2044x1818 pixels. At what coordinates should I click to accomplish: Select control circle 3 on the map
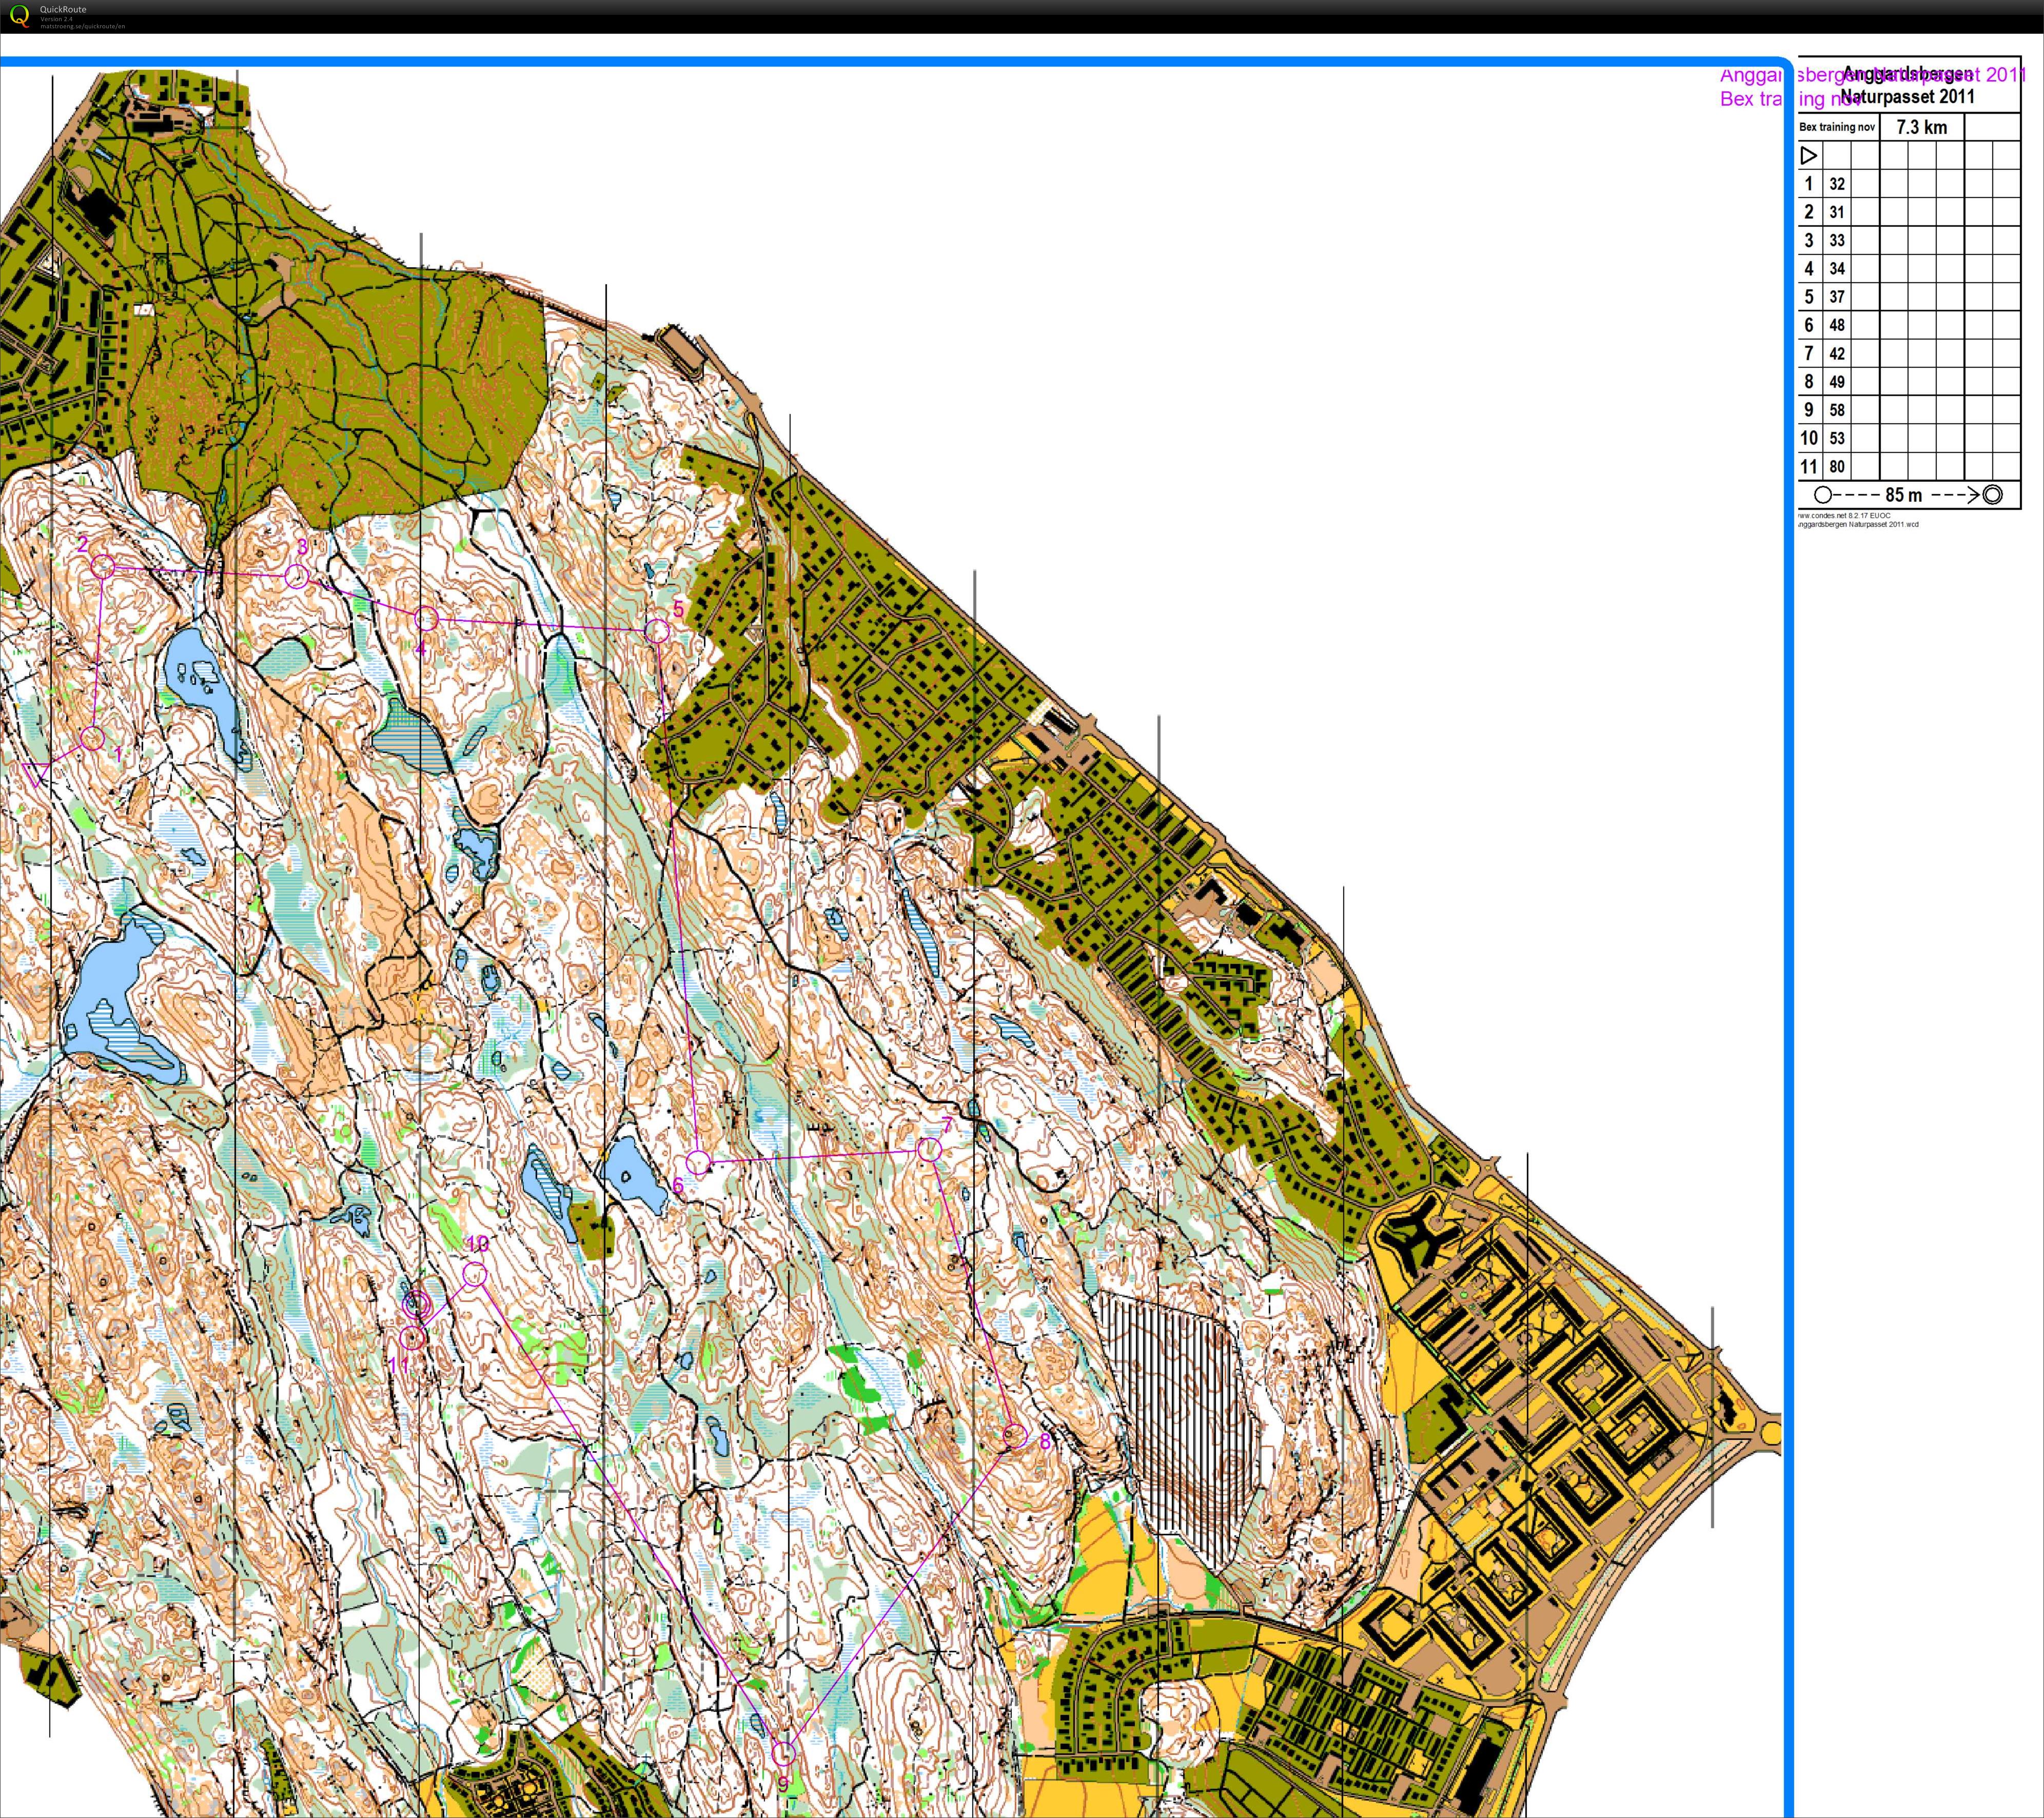(x=296, y=575)
